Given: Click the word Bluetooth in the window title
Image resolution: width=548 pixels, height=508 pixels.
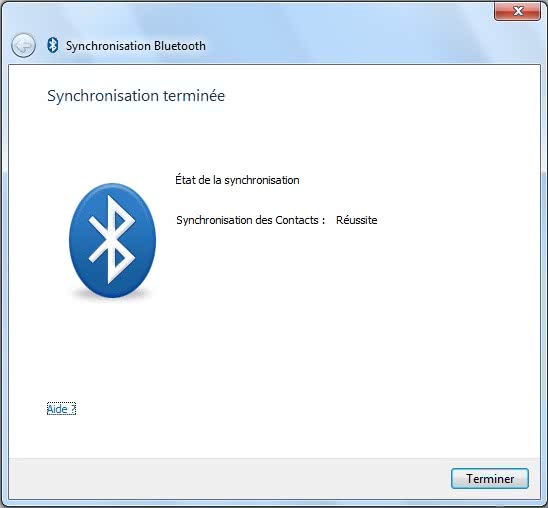Looking at the screenshot, I should (x=180, y=46).
